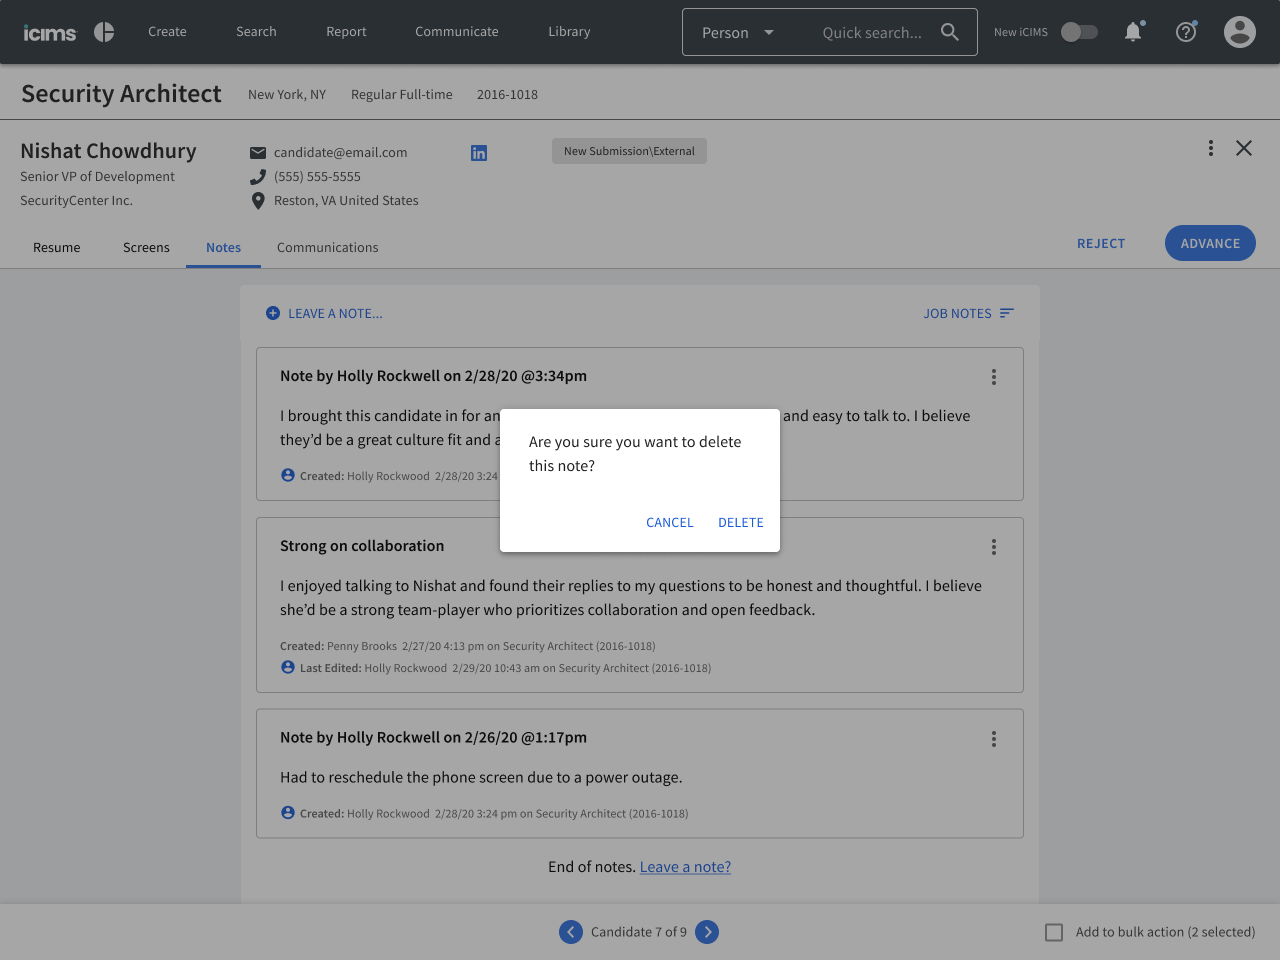Viewport: 1280px width, 960px height.
Task: Open candidate's LinkedIn profile icon
Action: pos(479,153)
